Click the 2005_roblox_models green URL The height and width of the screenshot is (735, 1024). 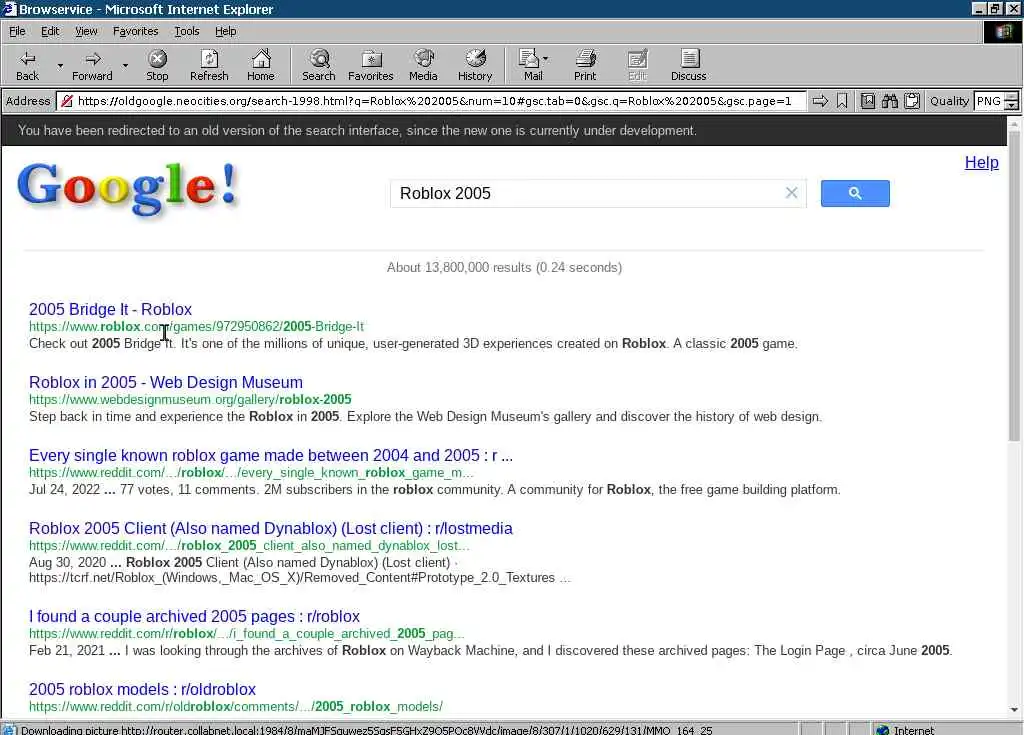point(236,706)
